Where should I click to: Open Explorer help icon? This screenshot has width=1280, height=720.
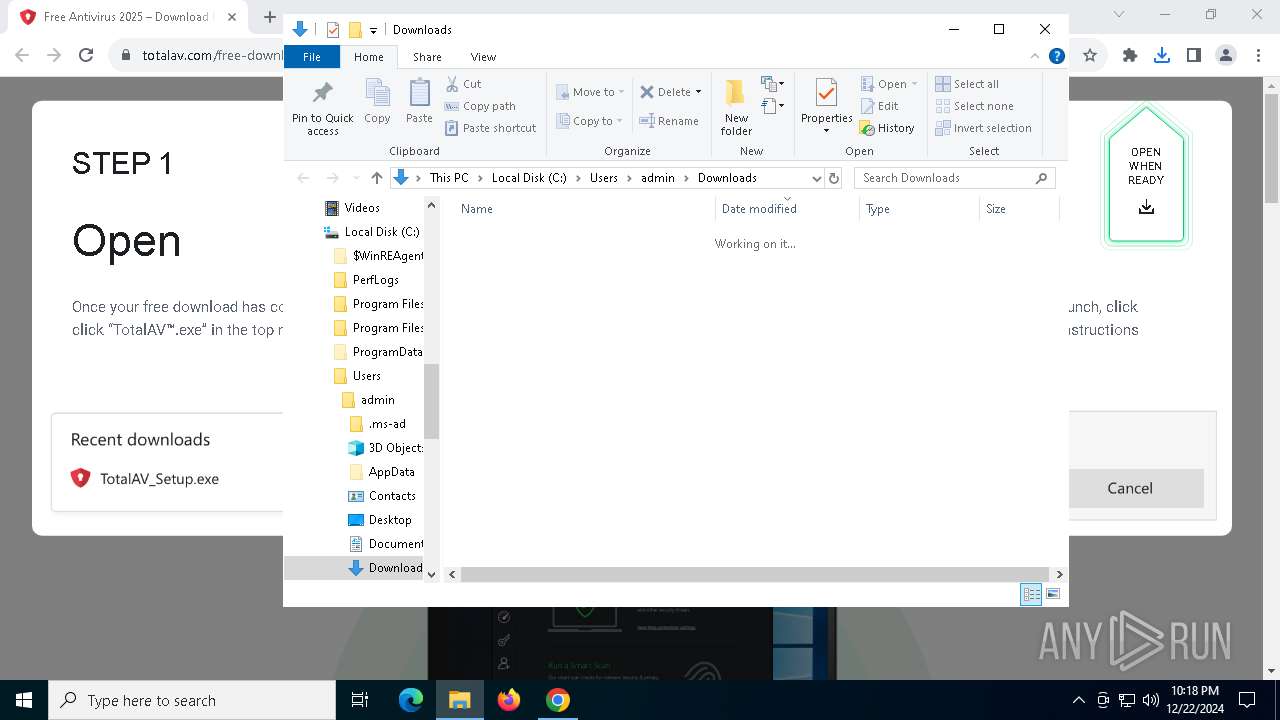click(1056, 56)
